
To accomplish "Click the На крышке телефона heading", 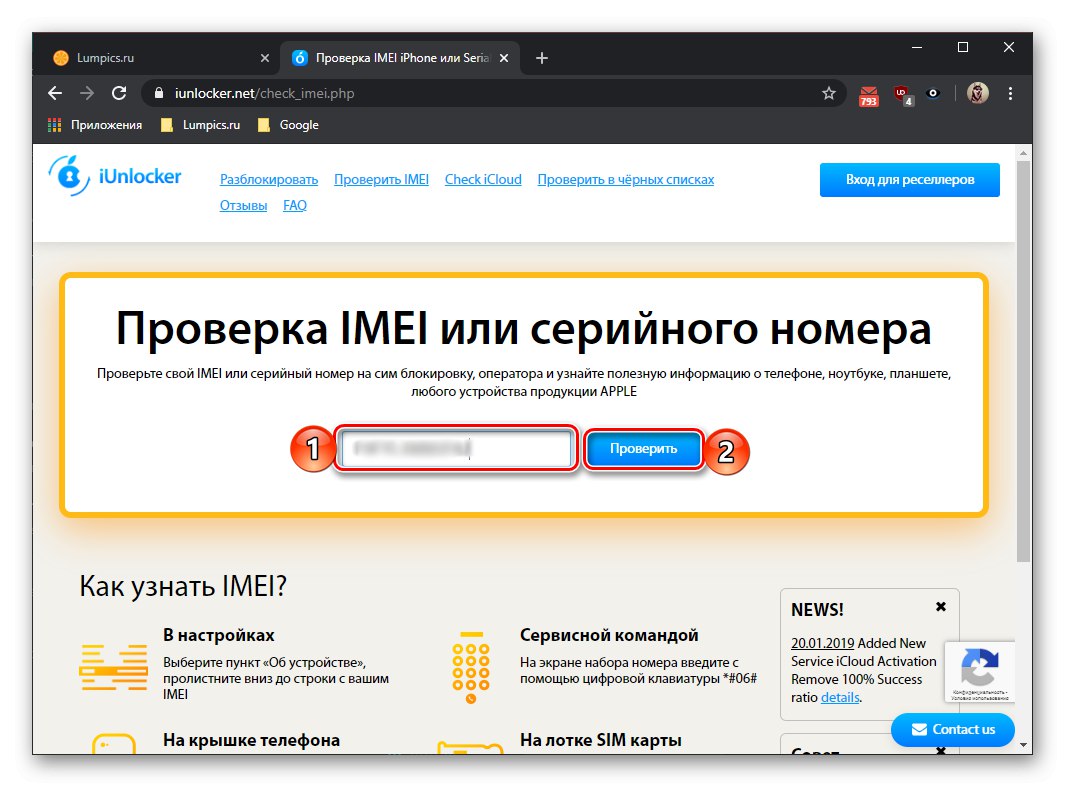I will coord(251,740).
